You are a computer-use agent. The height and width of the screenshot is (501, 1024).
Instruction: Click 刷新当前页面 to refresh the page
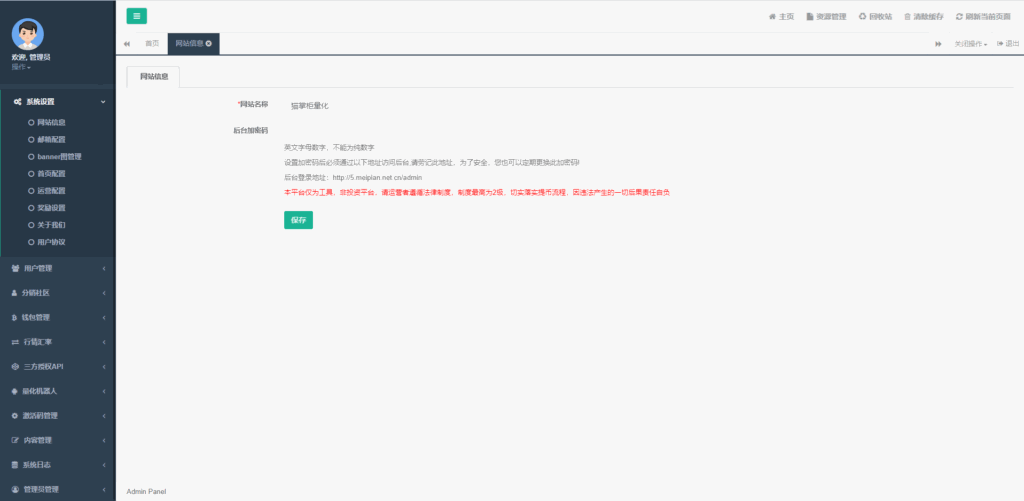[x=983, y=16]
